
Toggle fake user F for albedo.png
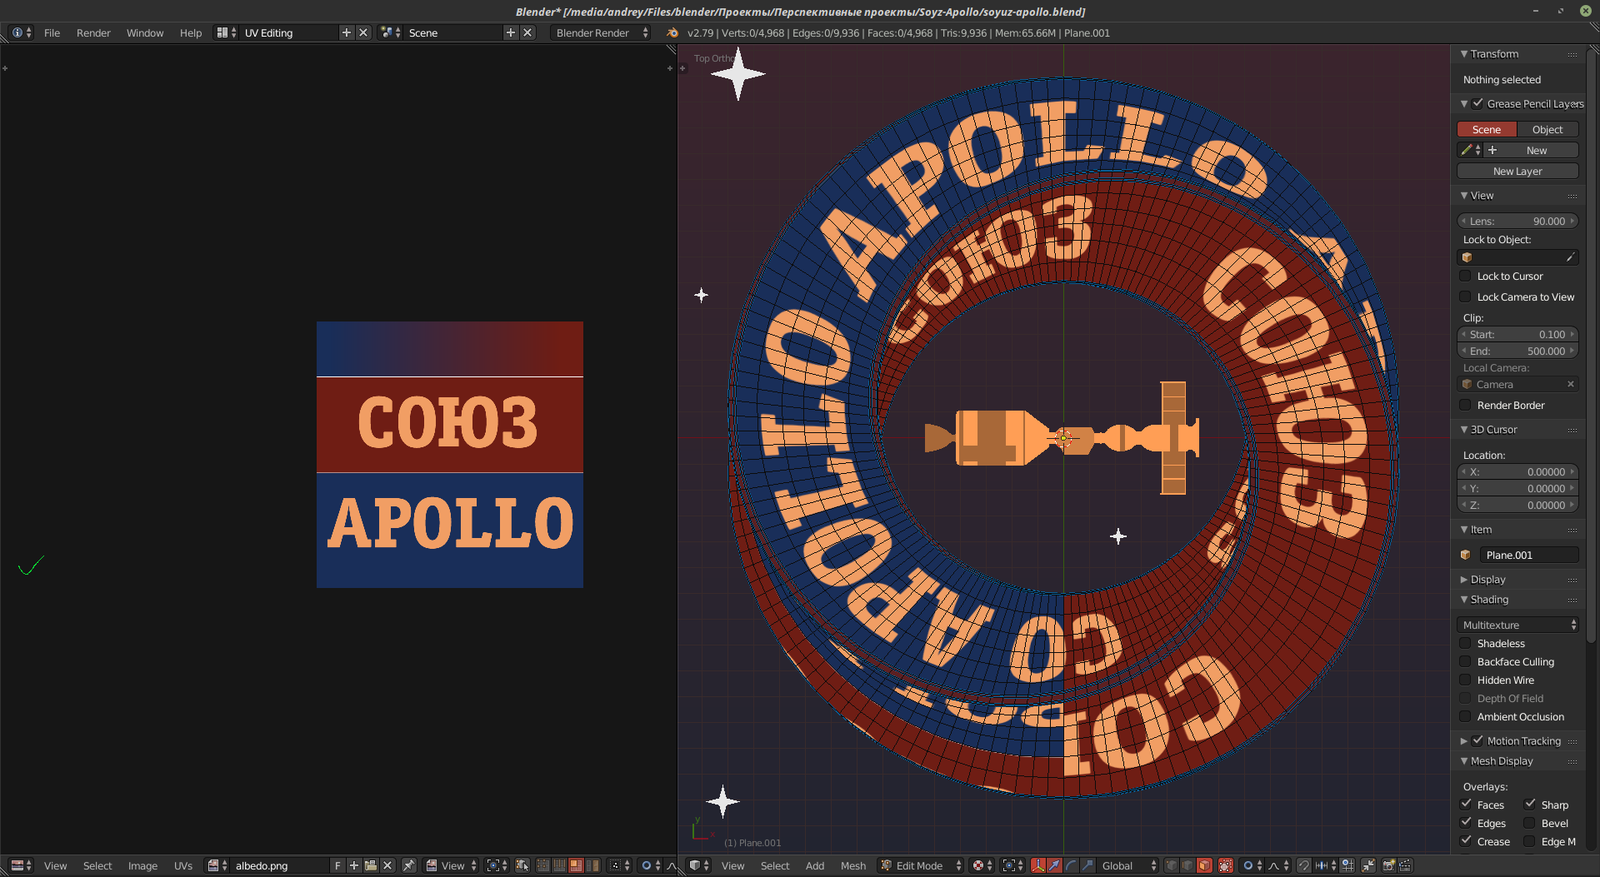337,866
